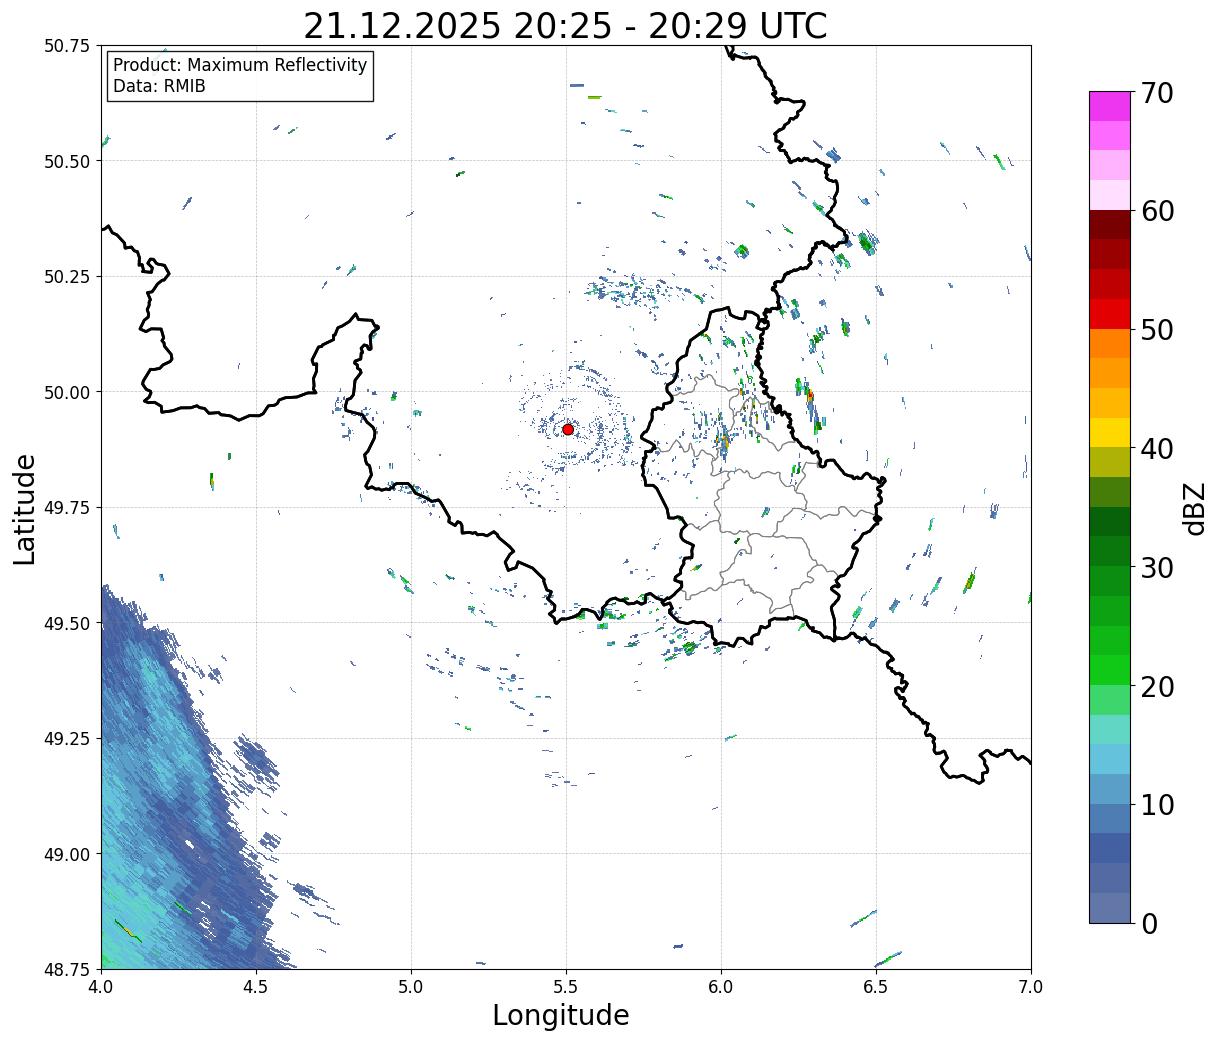Click the colorbar tick label 0

click(1149, 924)
